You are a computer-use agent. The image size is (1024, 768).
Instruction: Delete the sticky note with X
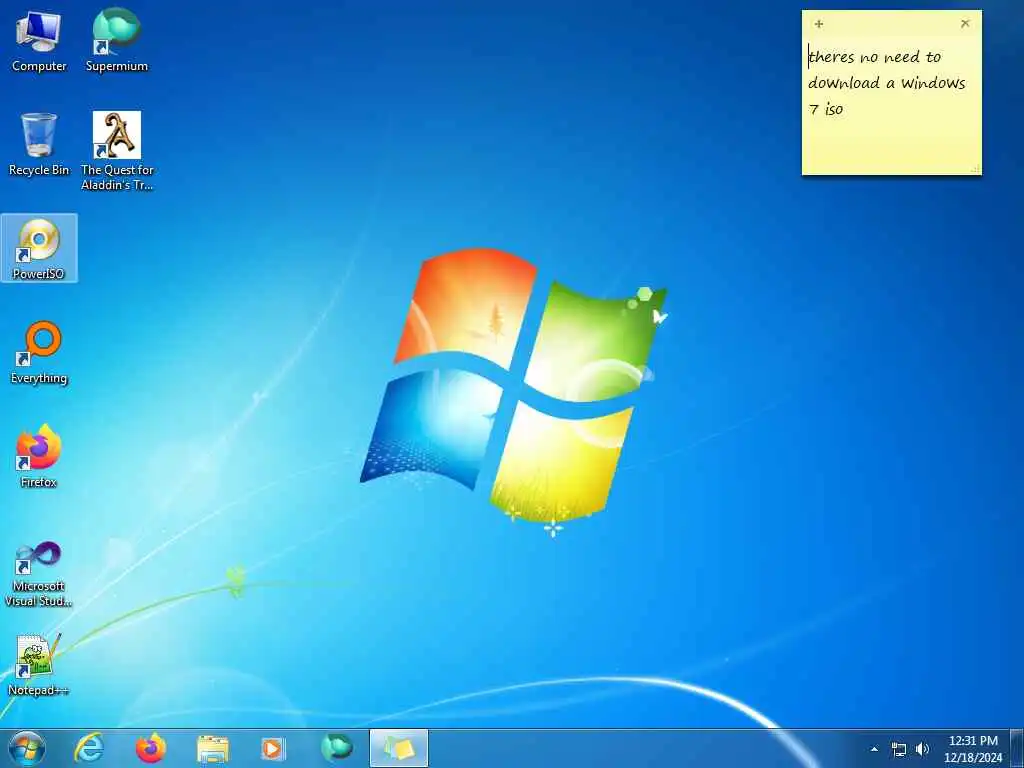(965, 24)
